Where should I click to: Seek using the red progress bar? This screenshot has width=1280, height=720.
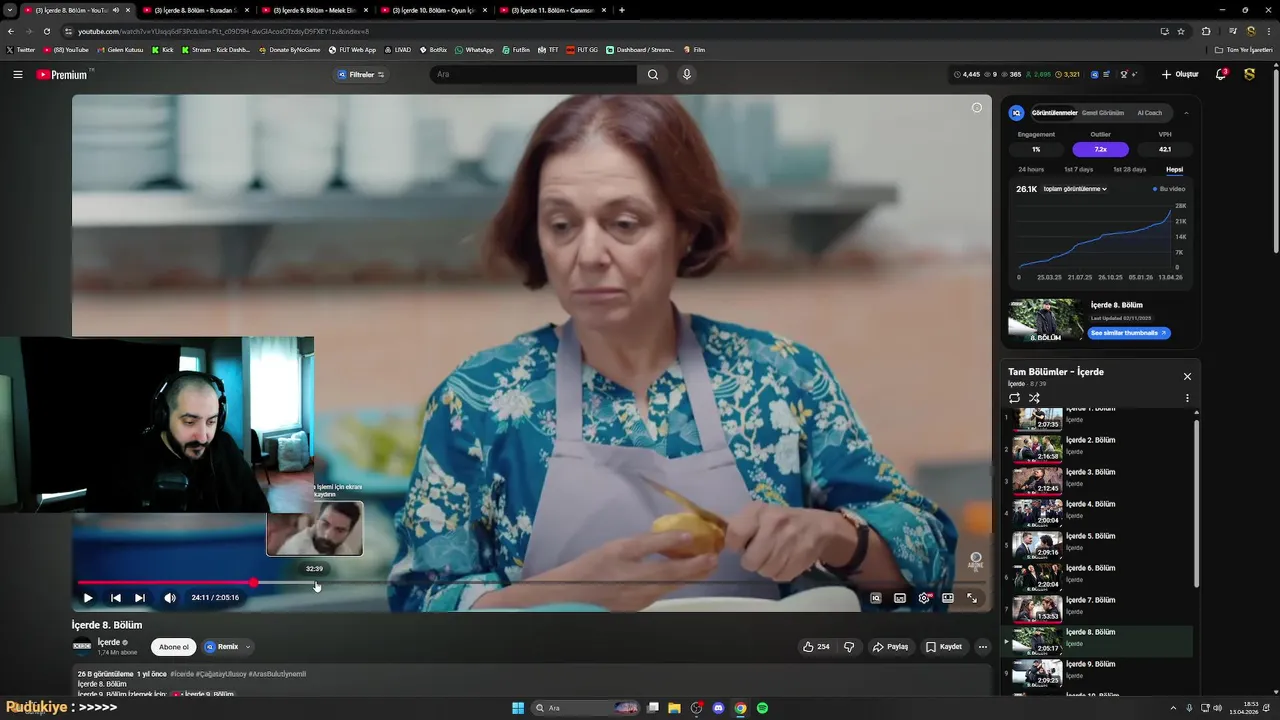(x=166, y=582)
